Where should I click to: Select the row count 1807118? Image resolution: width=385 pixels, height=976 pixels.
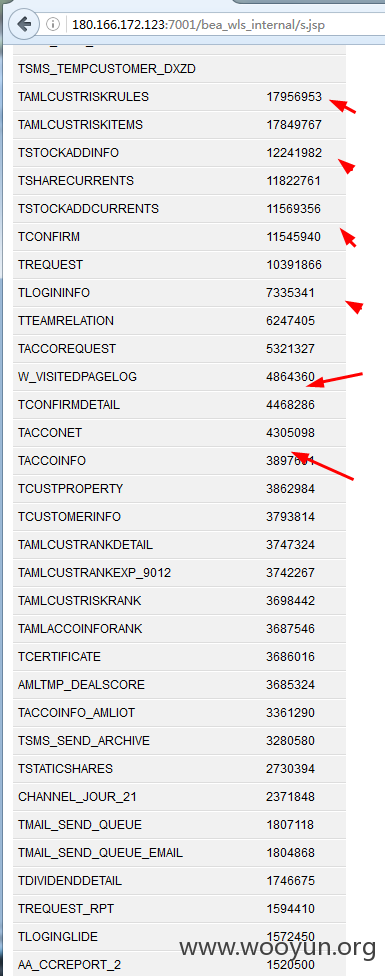[x=290, y=825]
